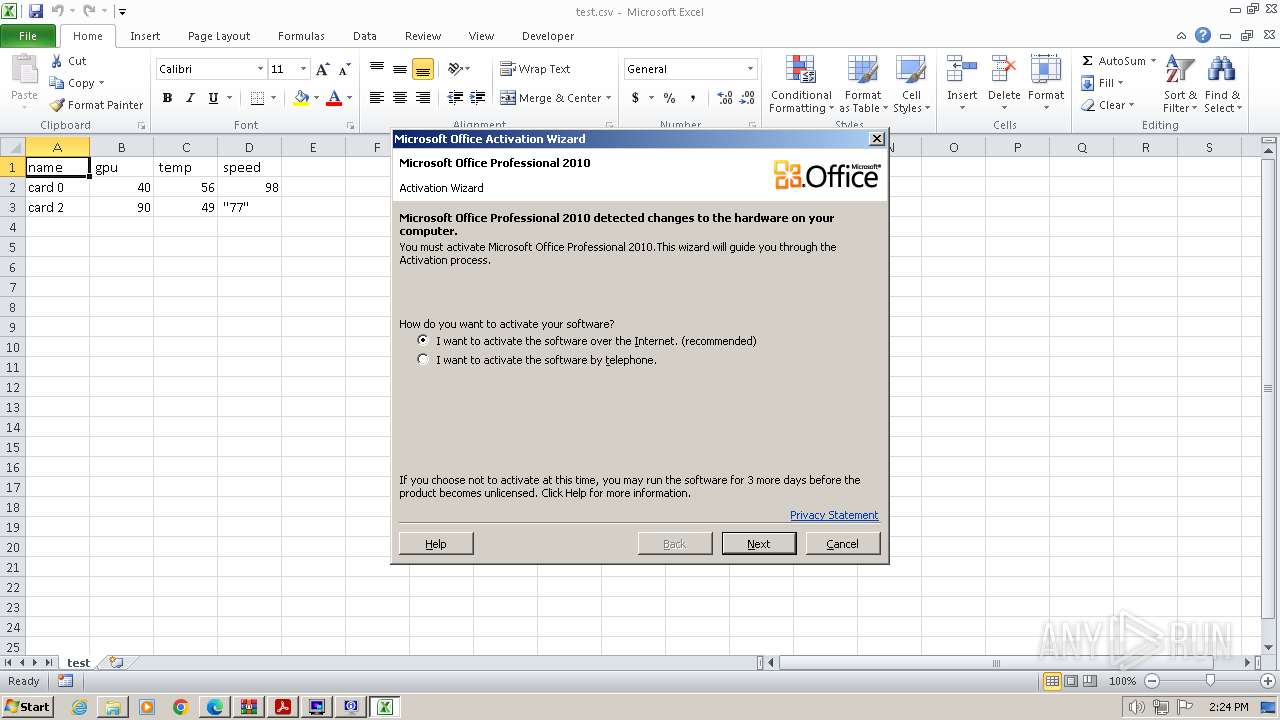Switch to the Page Layout tab
The width and height of the screenshot is (1280, 720).
coord(219,36)
